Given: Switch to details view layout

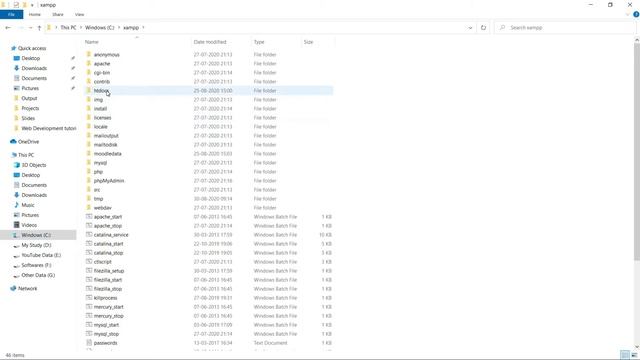Looking at the screenshot, I should [x=624, y=355].
